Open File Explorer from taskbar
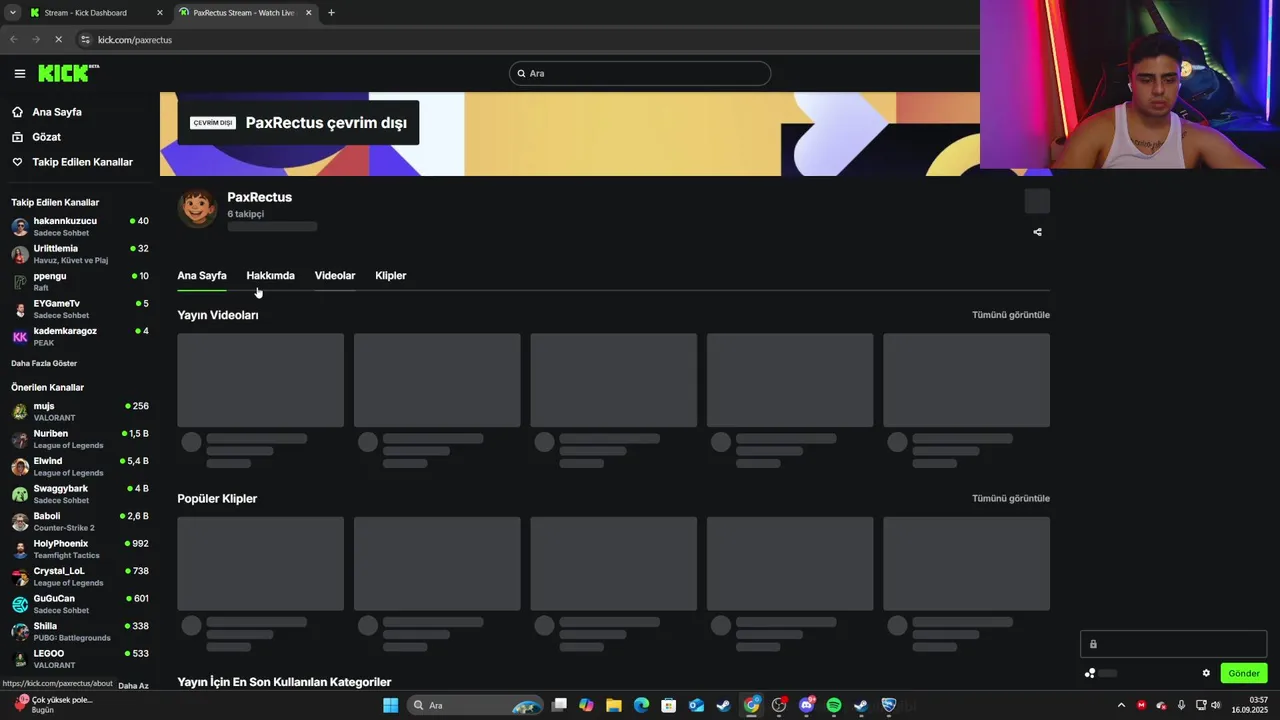This screenshot has width=1280, height=720. tap(613, 705)
